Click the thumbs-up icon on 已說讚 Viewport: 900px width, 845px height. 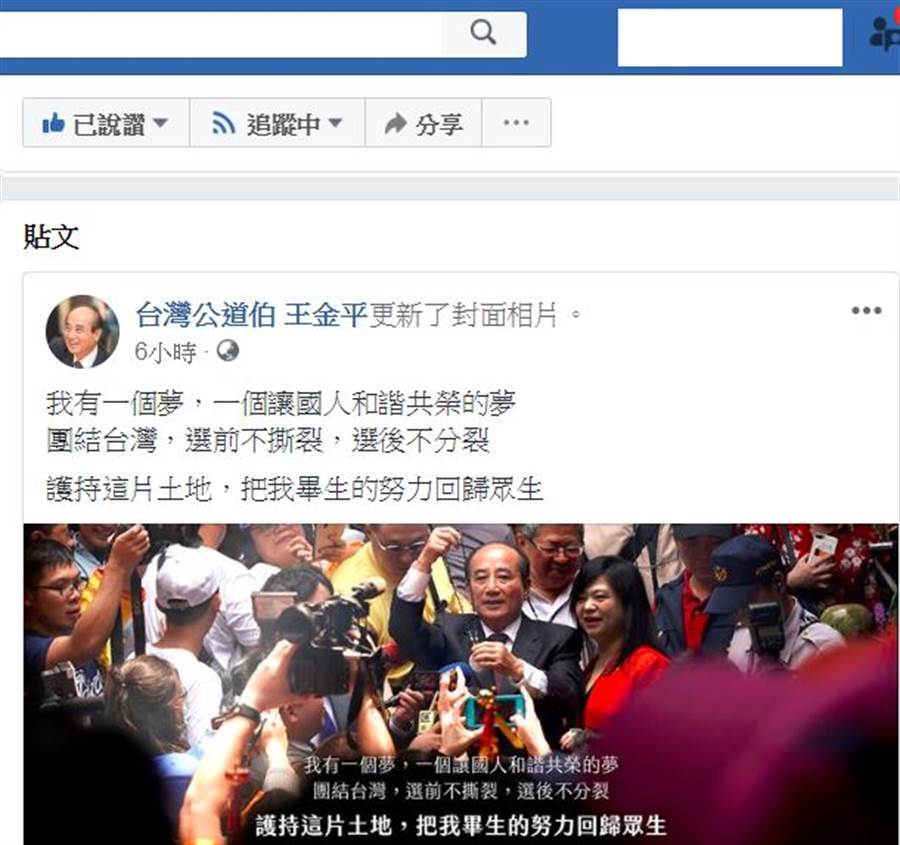(x=53, y=123)
